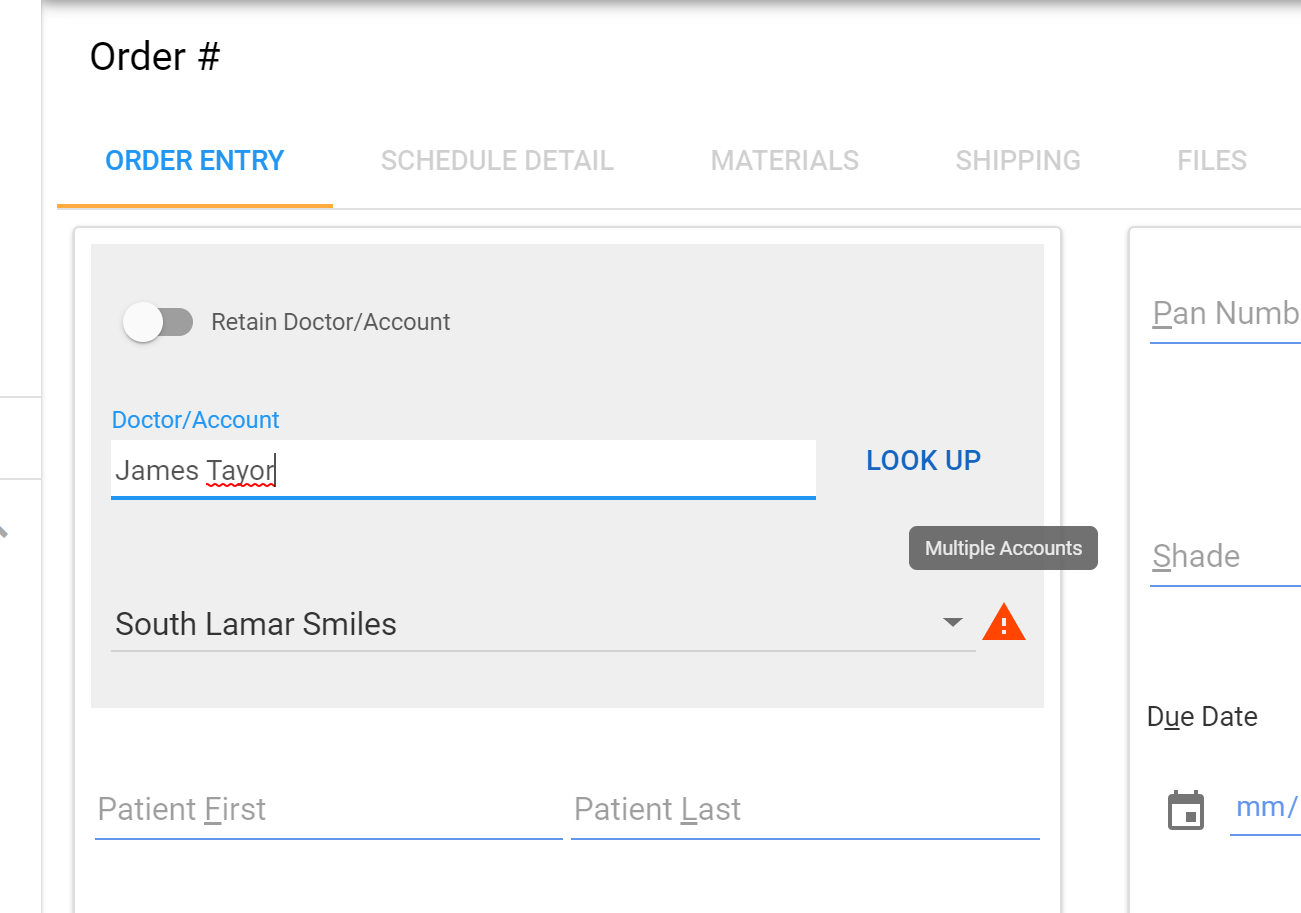Click the South Lamar Smiles selected account text

pyautogui.click(x=256, y=624)
